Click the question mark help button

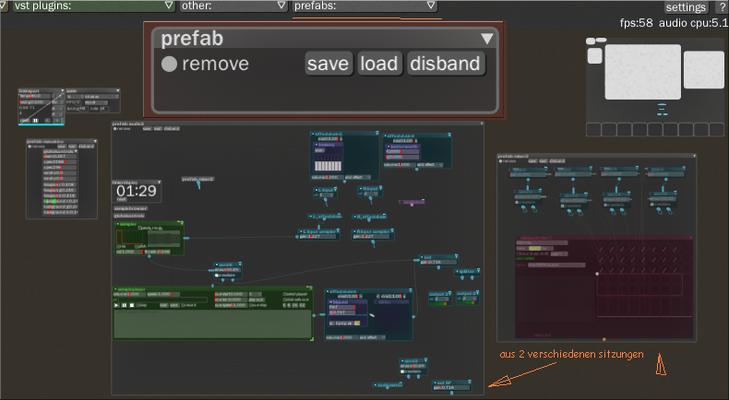pyautogui.click(x=722, y=7)
